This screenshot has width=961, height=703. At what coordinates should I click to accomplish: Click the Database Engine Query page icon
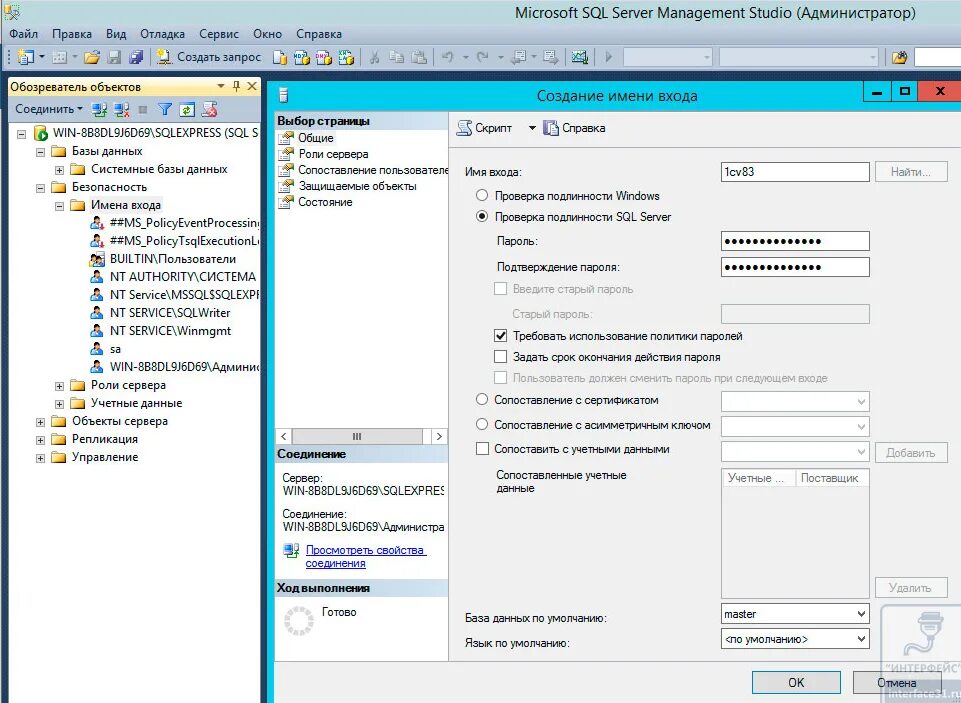[x=279, y=57]
